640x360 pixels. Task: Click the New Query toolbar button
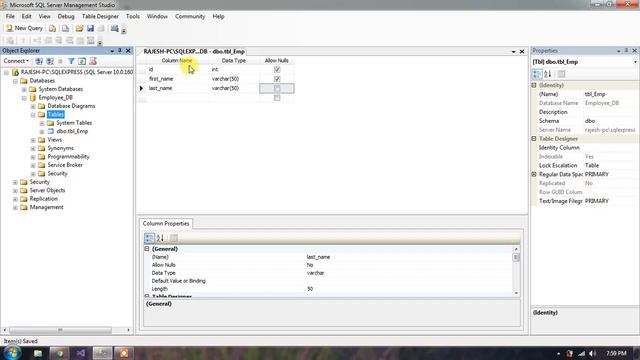24,28
